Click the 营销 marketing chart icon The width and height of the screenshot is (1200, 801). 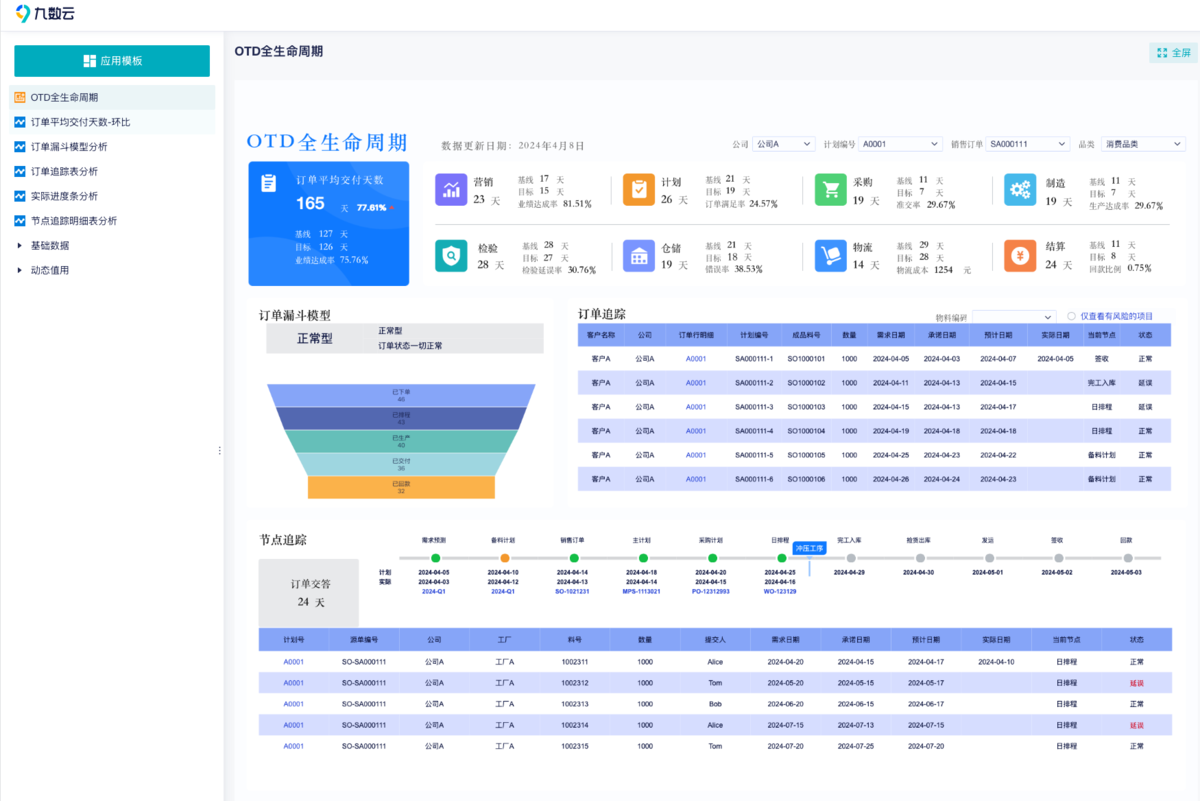coord(451,190)
